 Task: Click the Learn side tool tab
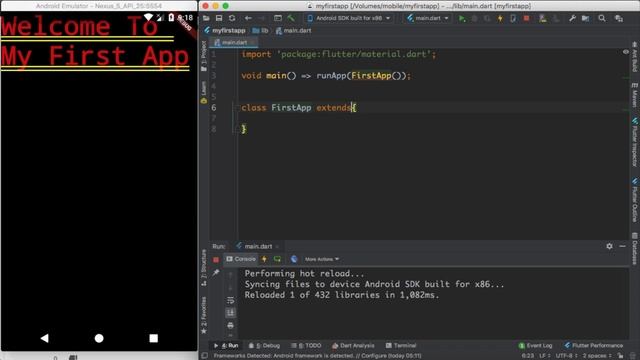coord(204,92)
